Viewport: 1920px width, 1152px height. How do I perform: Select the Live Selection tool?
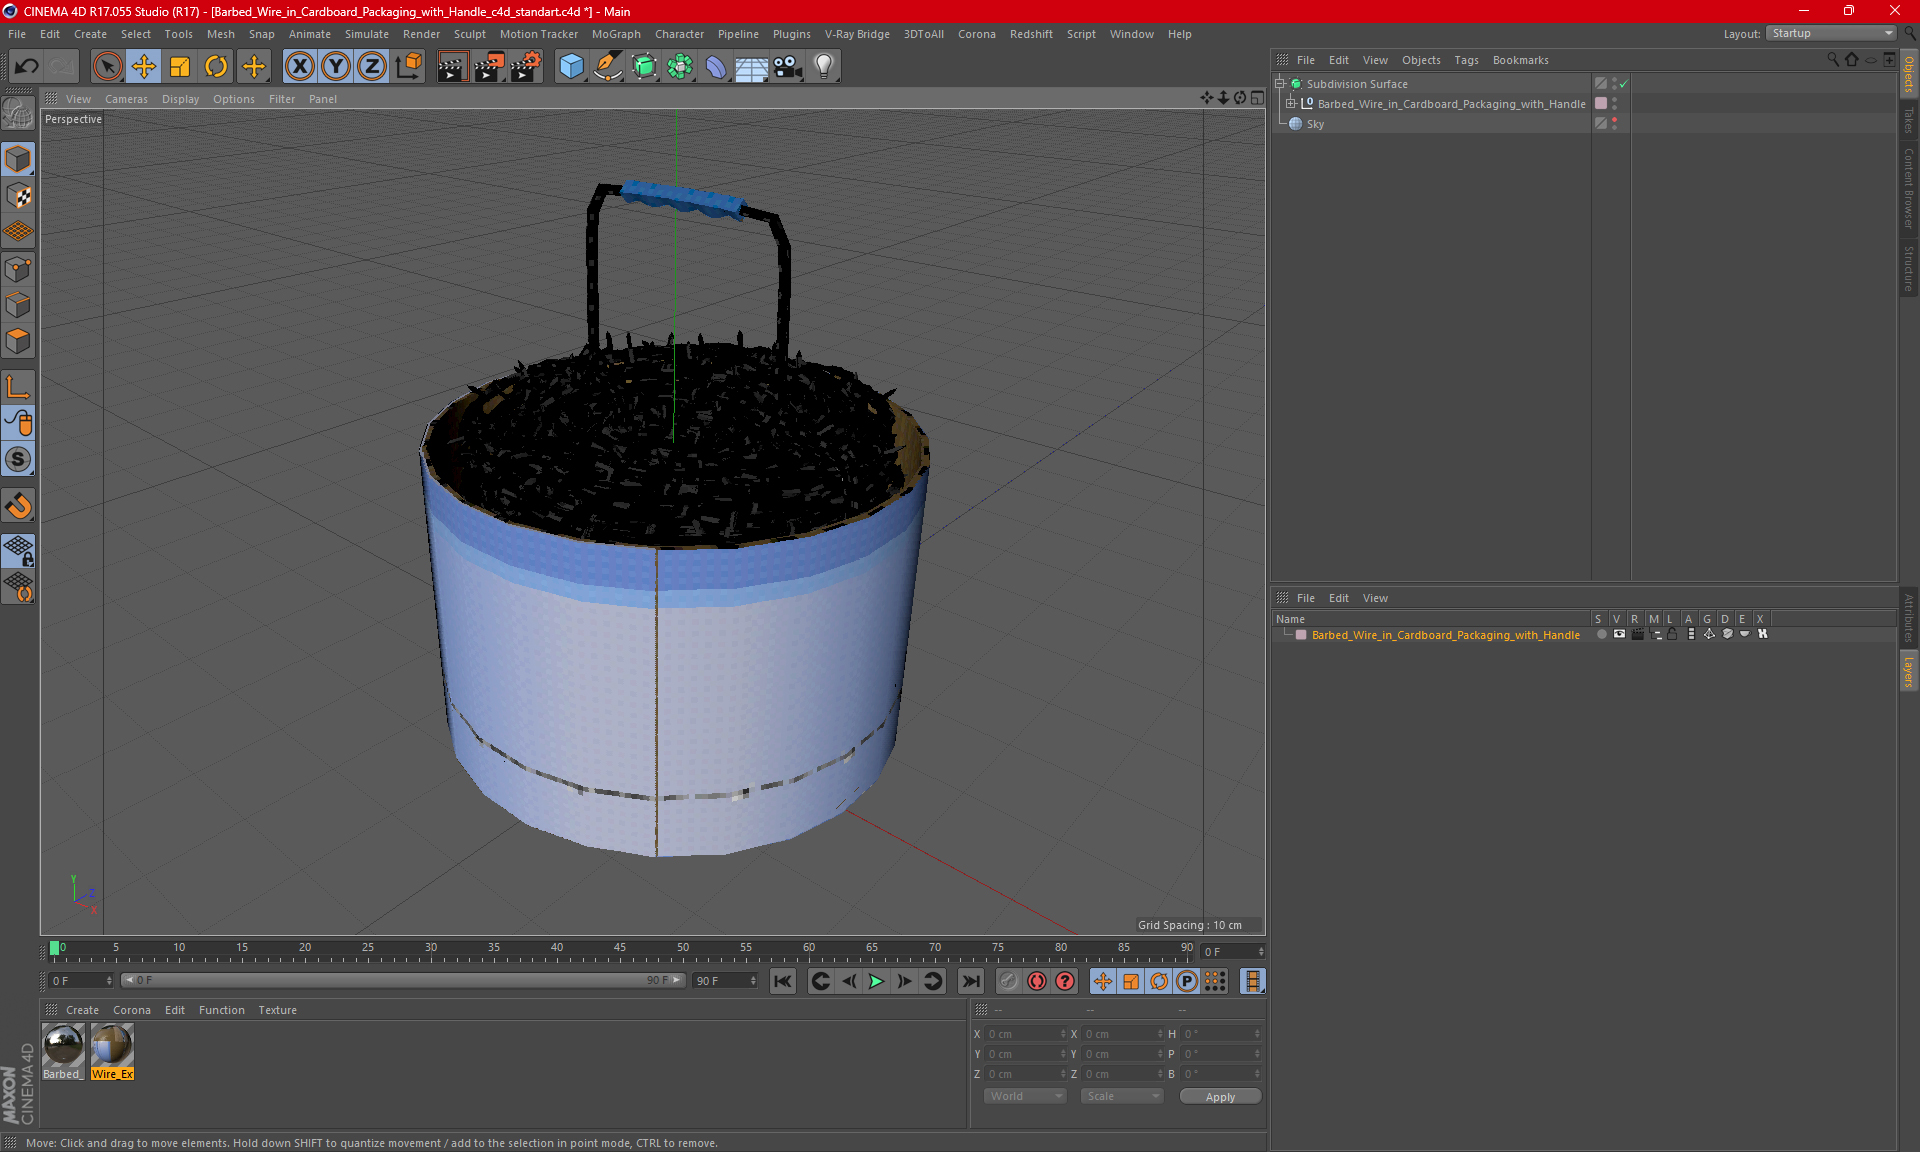(x=107, y=67)
